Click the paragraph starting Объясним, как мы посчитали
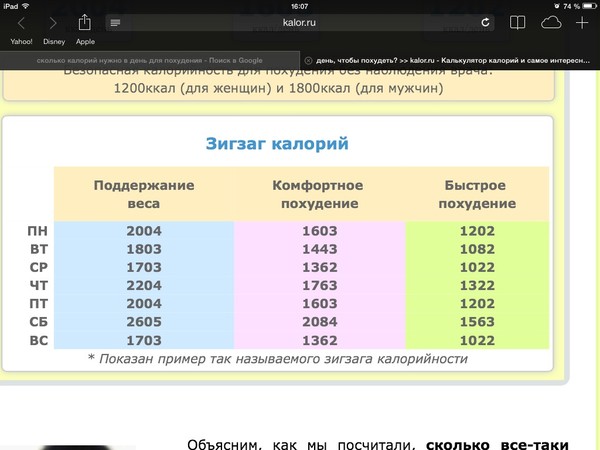Screen dimensions: 600x450 point(378,445)
